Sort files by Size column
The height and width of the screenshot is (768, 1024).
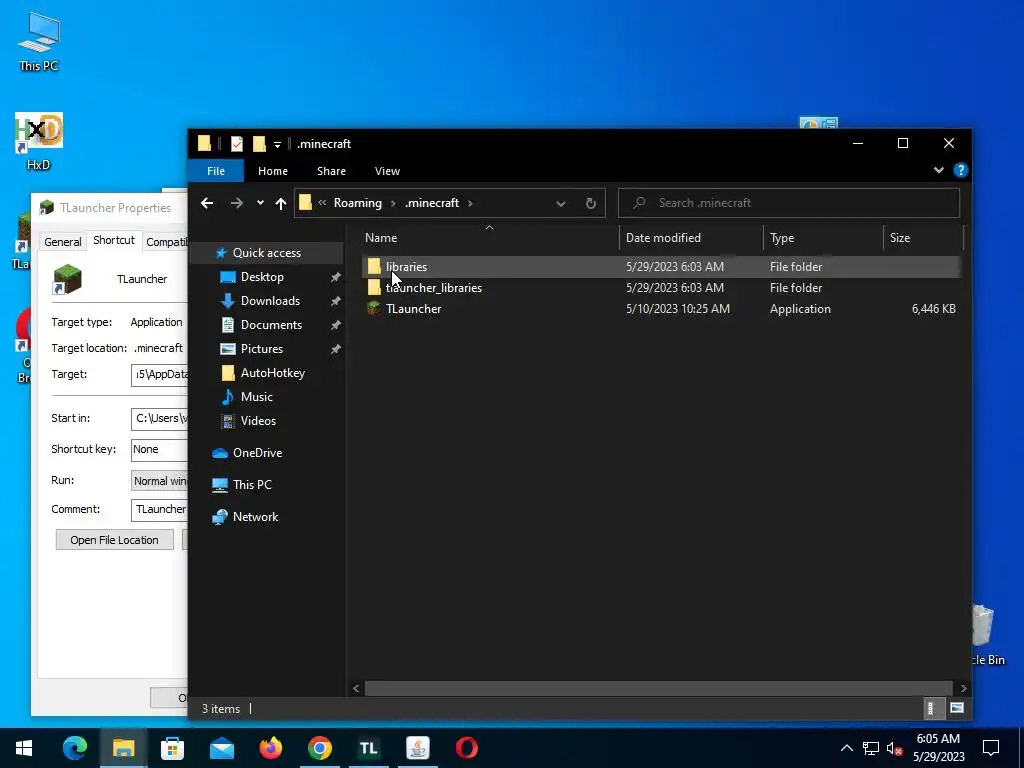coord(923,238)
